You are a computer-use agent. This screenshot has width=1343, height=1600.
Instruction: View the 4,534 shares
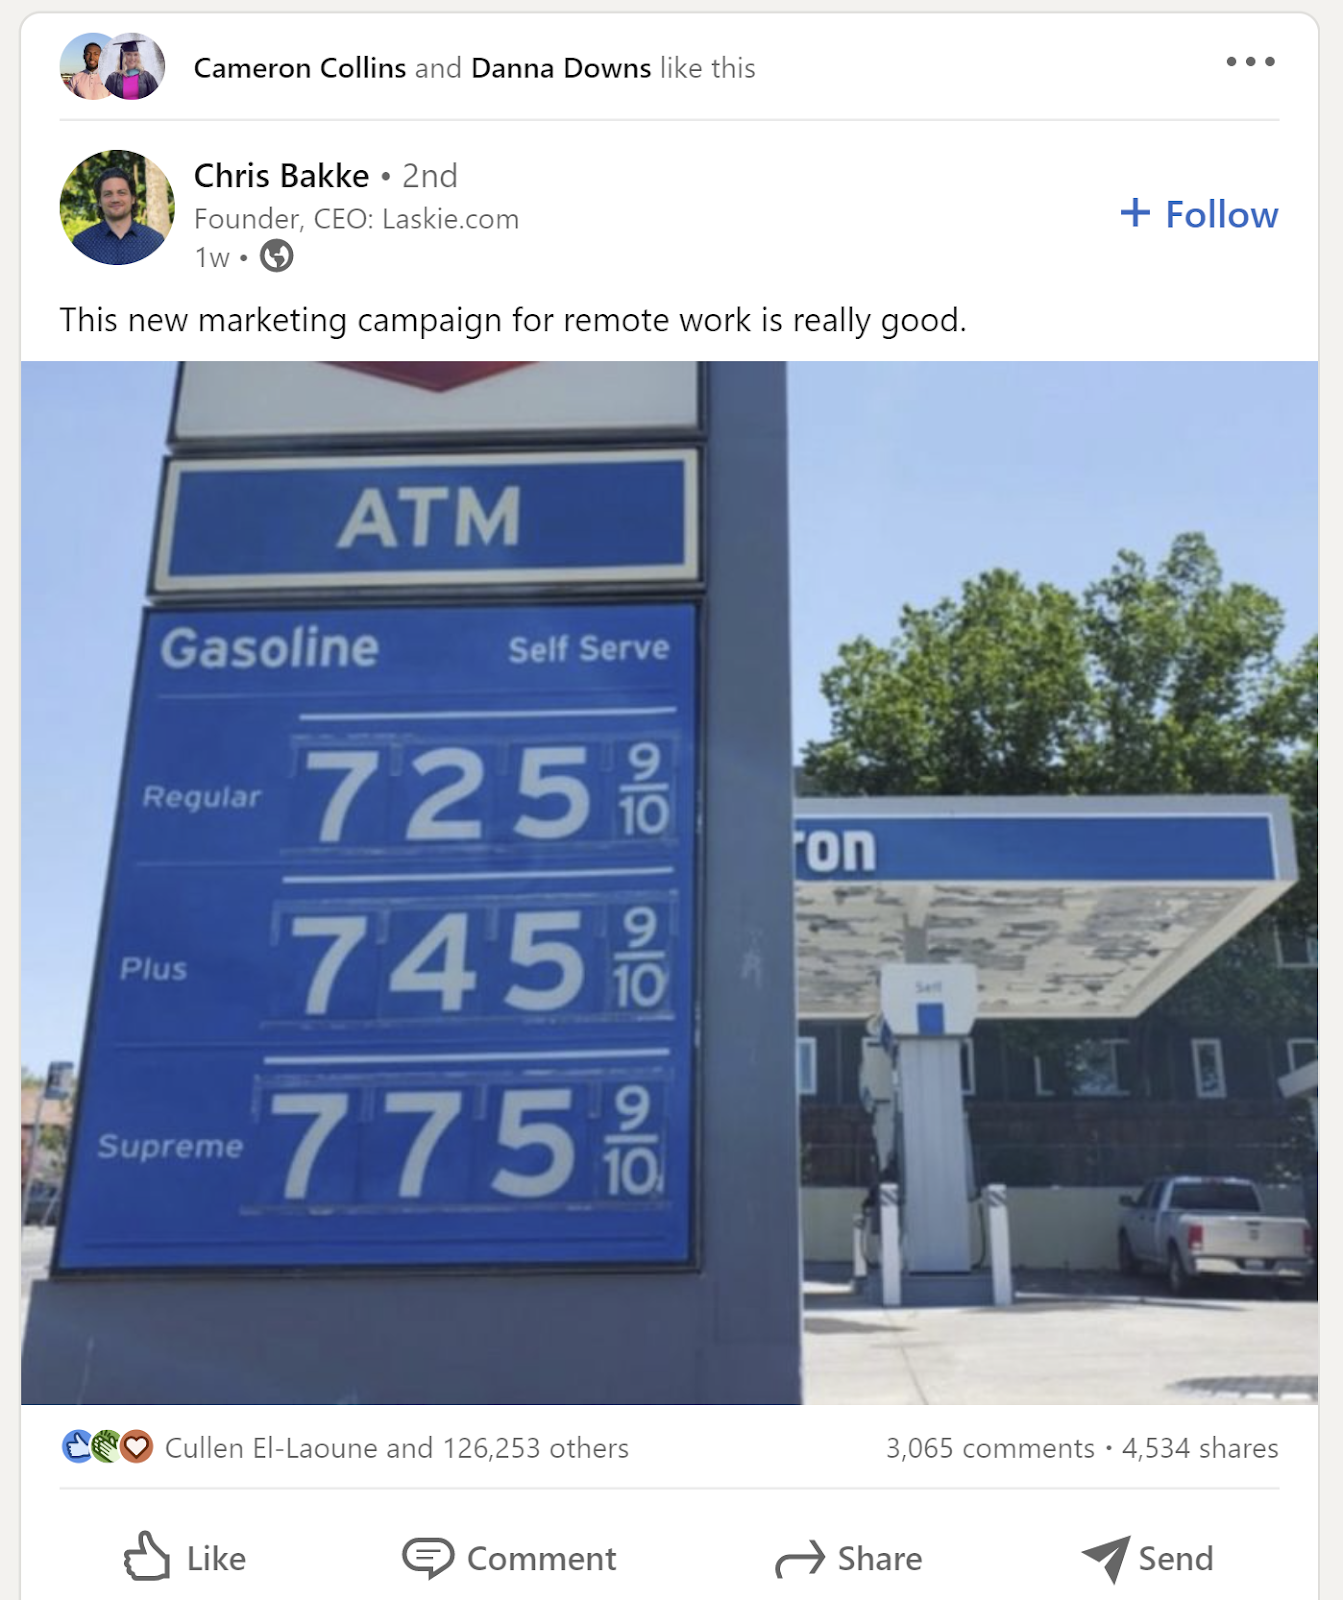click(1200, 1448)
